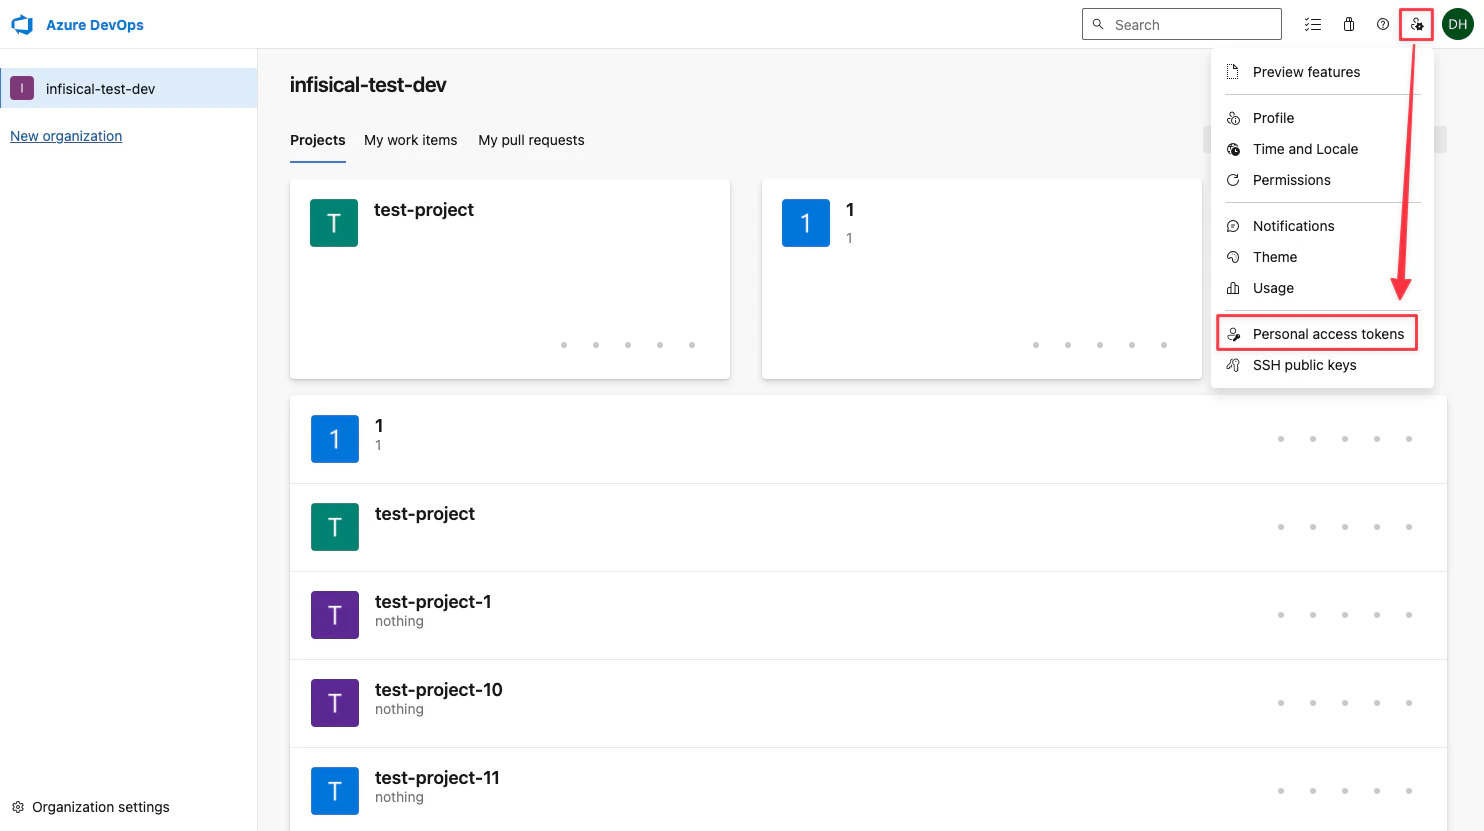Open project 1 in the project list

tap(379, 426)
